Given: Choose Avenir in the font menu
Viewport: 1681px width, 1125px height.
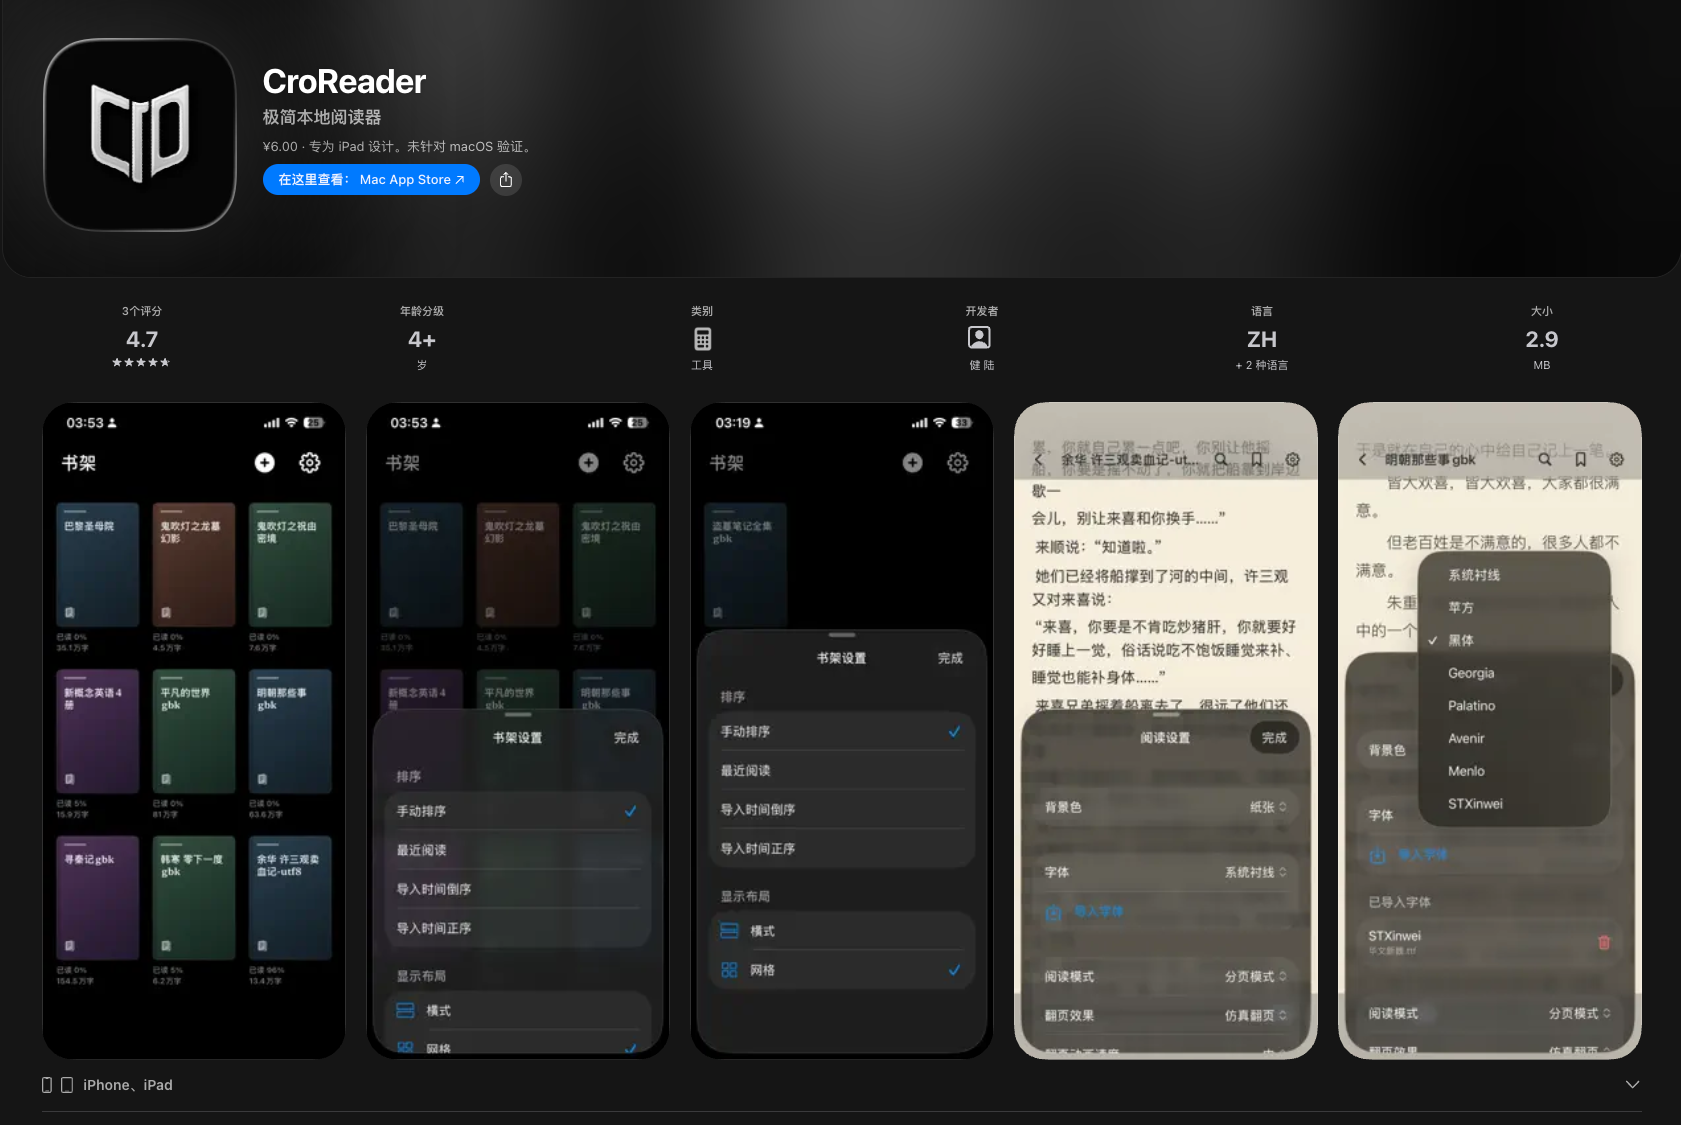Looking at the screenshot, I should (1514, 738).
